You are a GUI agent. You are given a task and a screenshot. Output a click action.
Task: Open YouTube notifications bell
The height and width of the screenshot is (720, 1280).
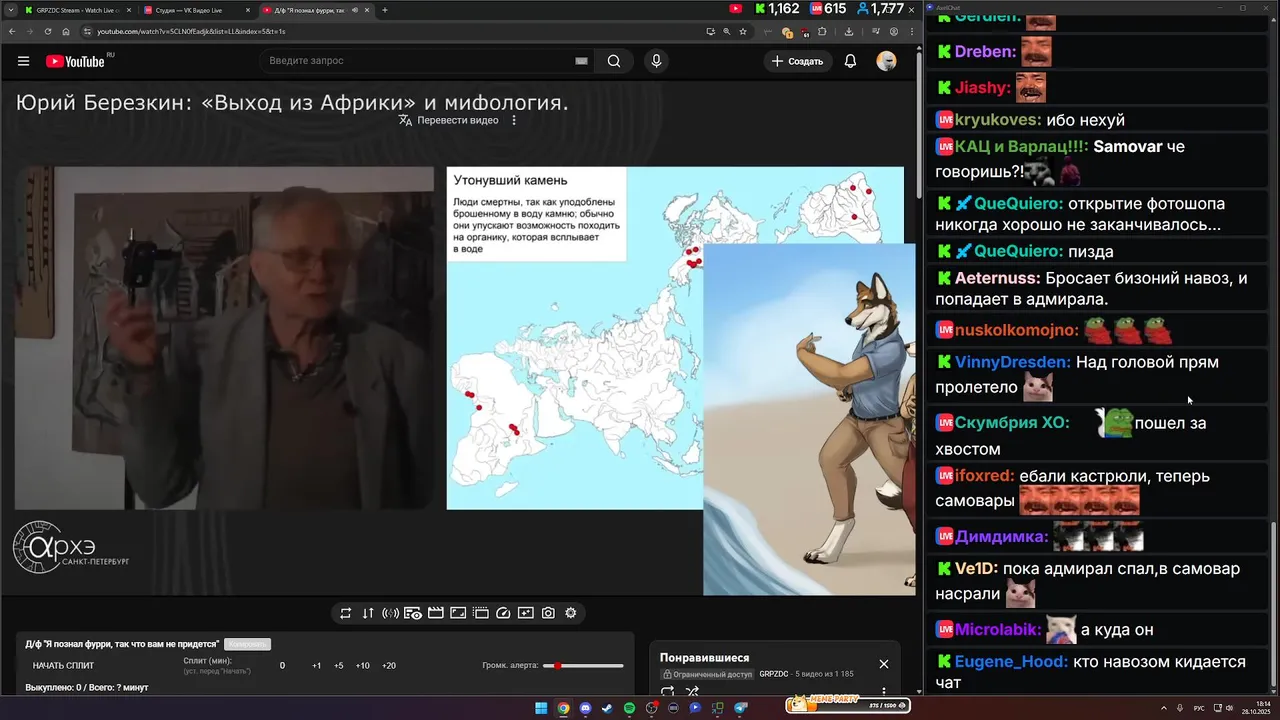point(850,61)
